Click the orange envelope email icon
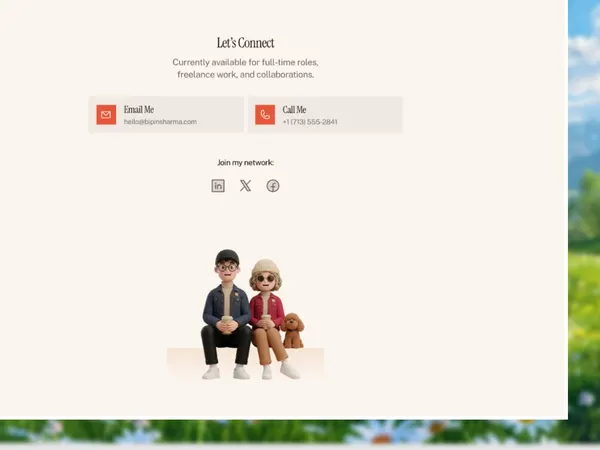Image resolution: width=600 pixels, height=450 pixels. [x=106, y=115]
